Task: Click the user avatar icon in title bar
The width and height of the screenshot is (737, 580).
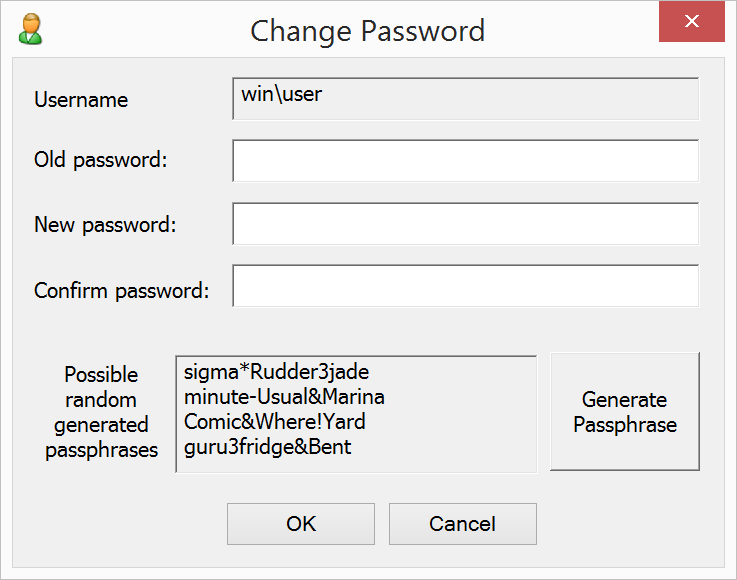Action: click(30, 29)
